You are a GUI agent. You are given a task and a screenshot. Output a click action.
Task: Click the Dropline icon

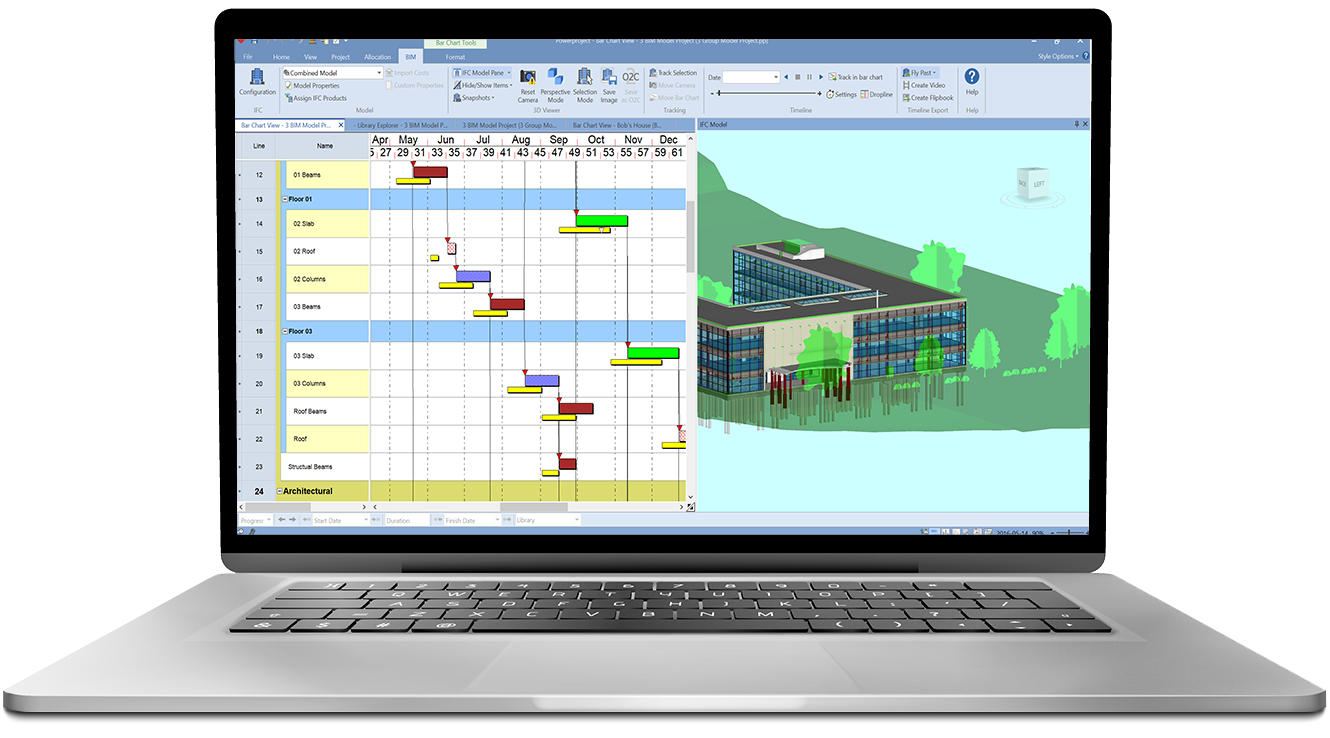877,94
